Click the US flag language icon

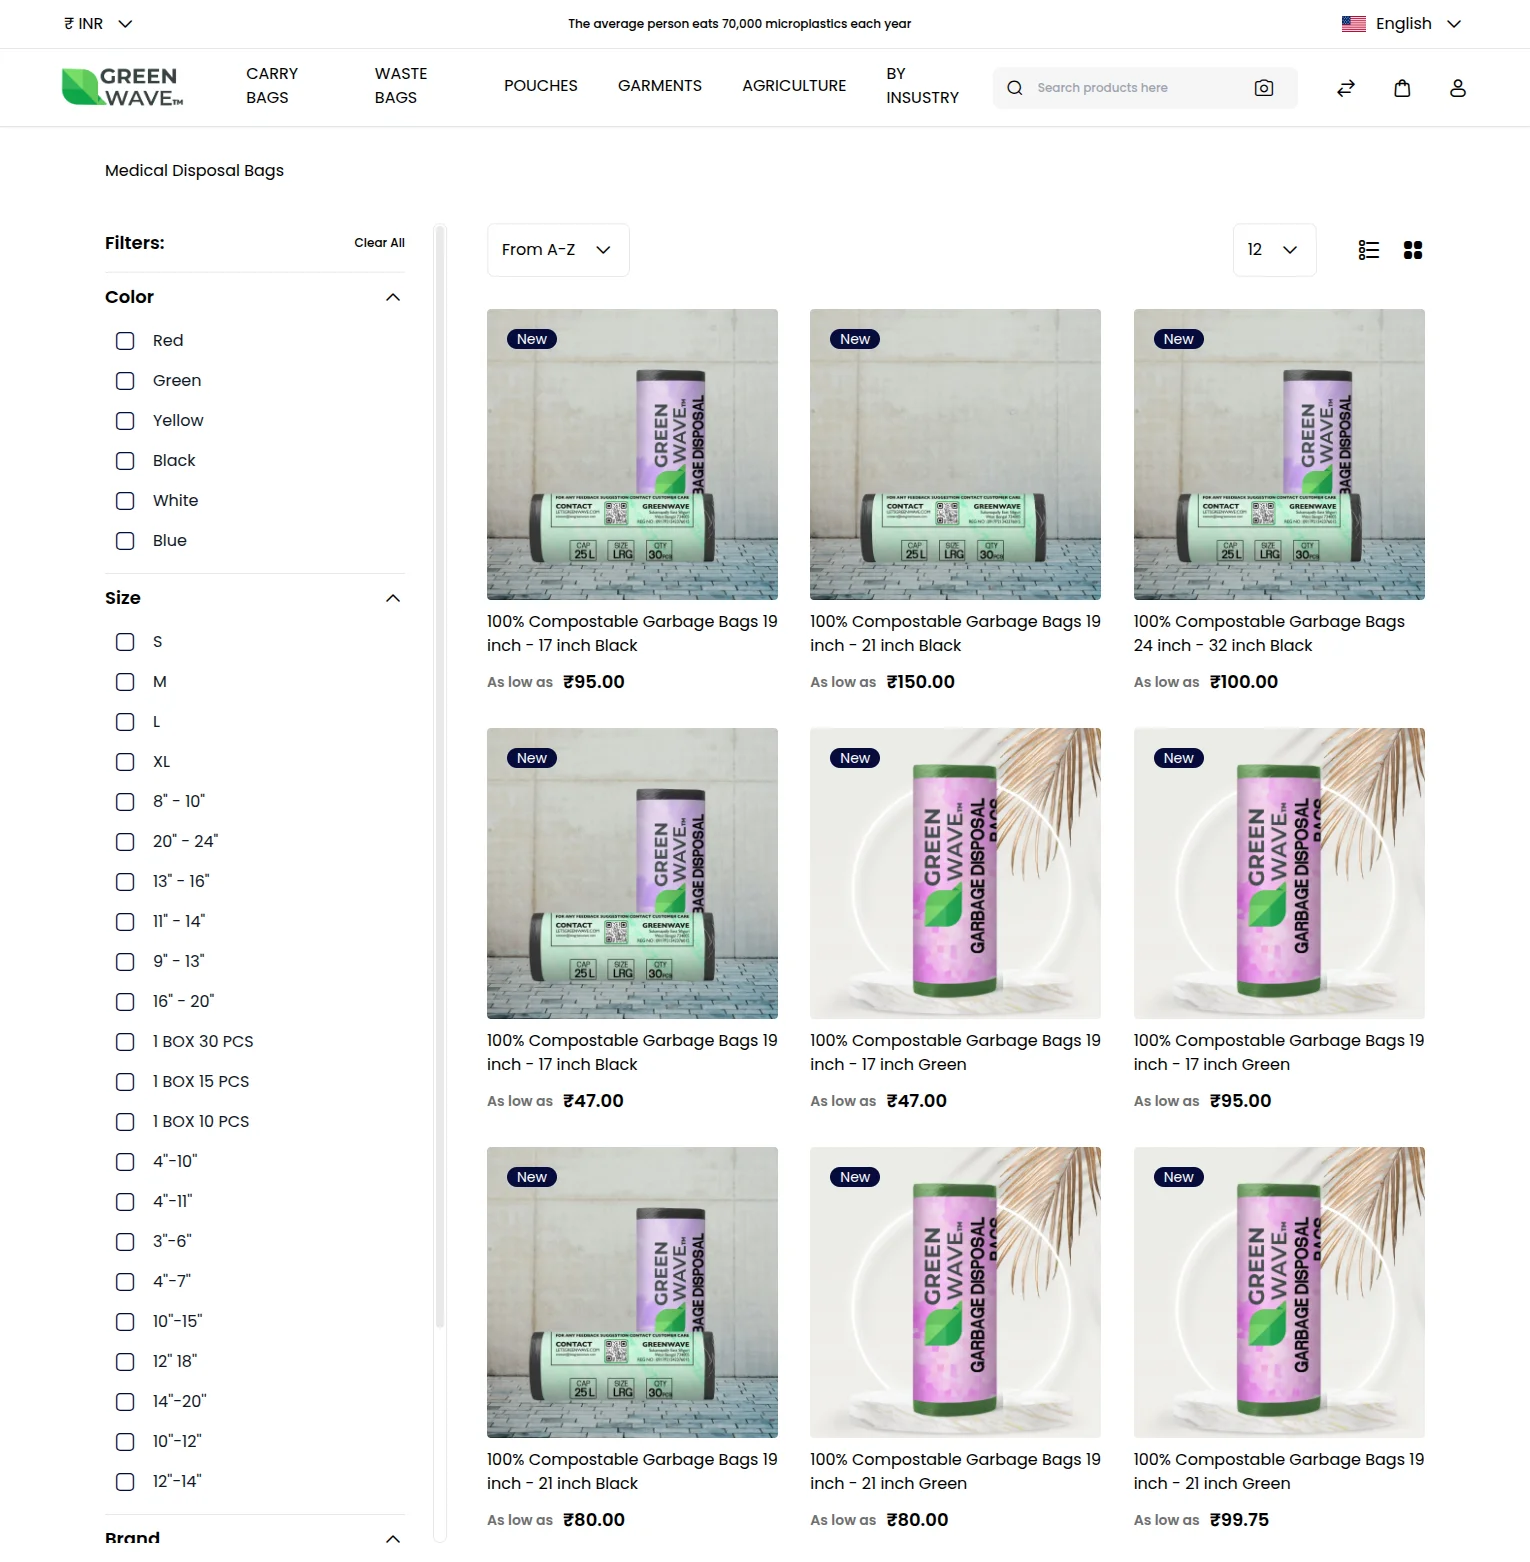pyautogui.click(x=1354, y=23)
